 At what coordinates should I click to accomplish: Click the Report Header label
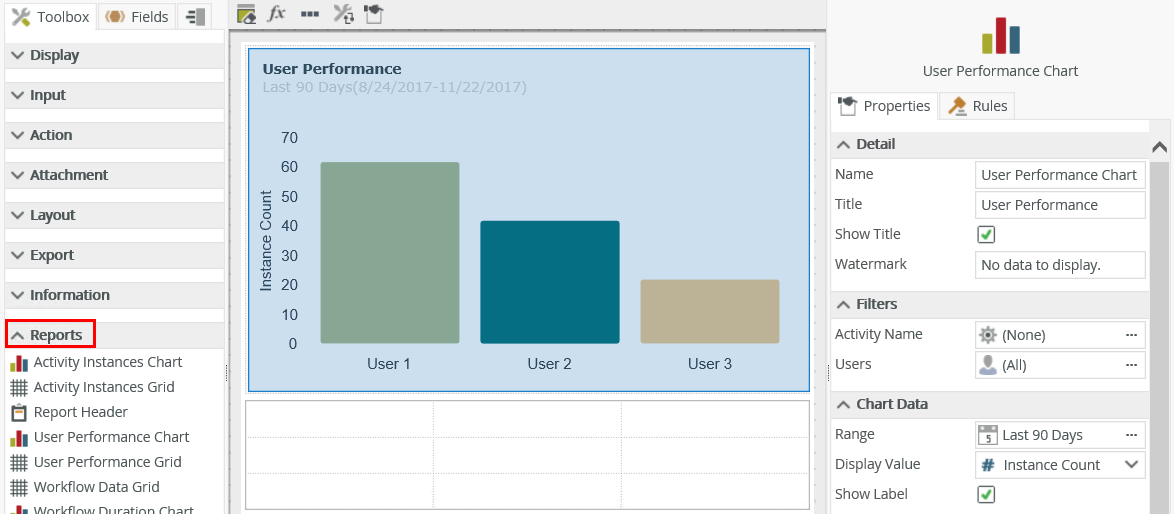pos(81,412)
